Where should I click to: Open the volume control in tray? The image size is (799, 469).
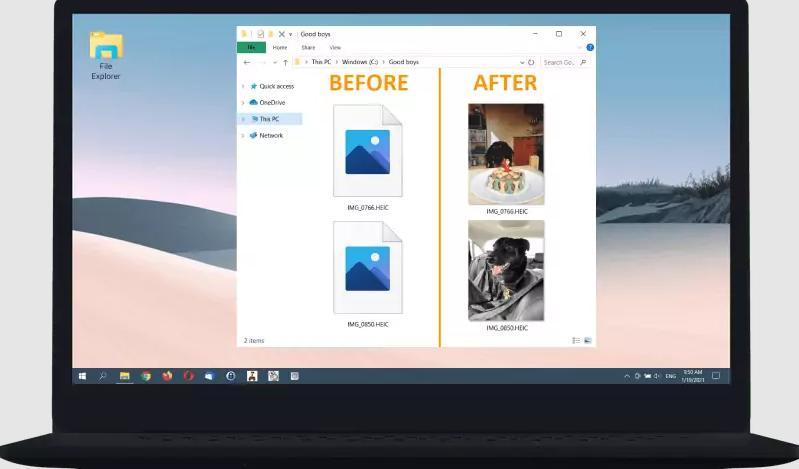(657, 376)
